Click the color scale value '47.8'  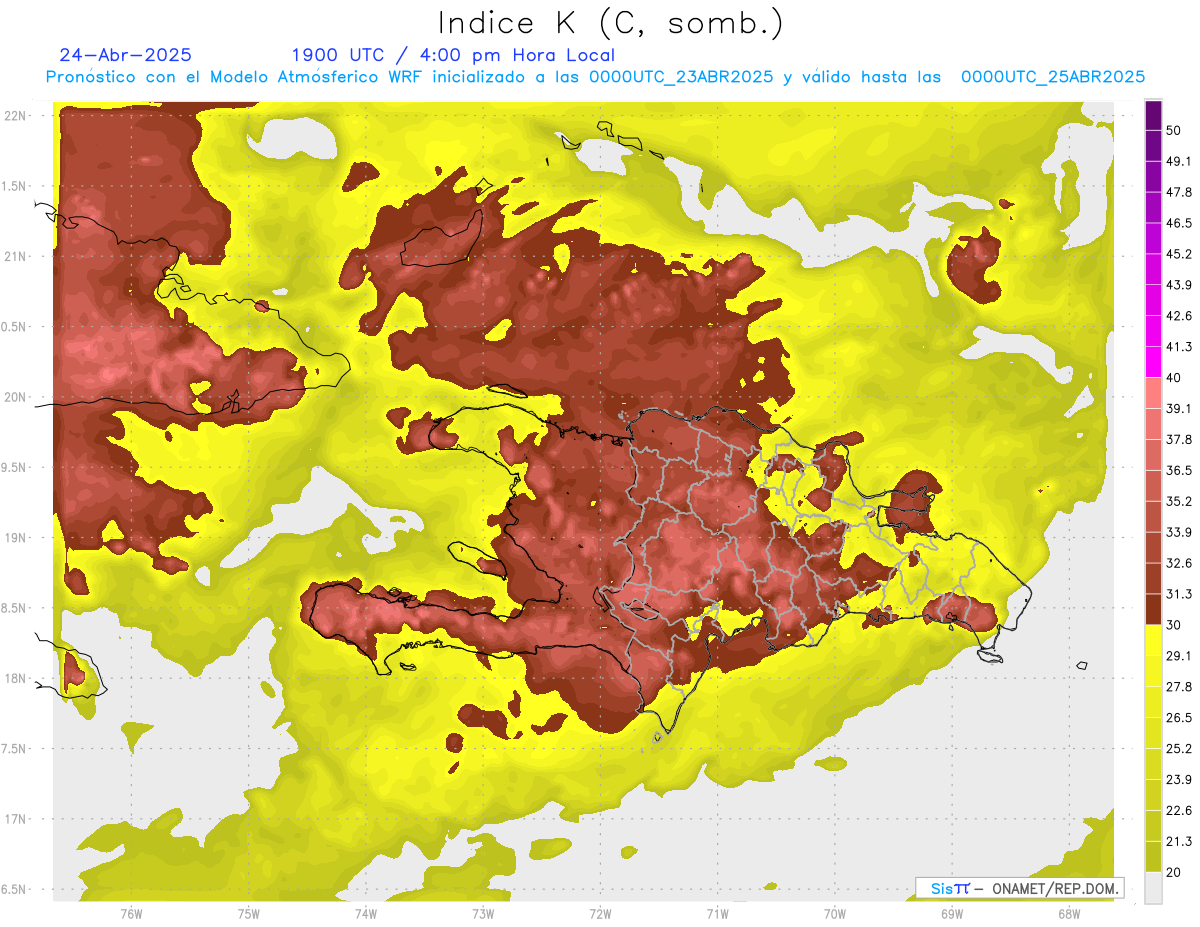point(1179,192)
